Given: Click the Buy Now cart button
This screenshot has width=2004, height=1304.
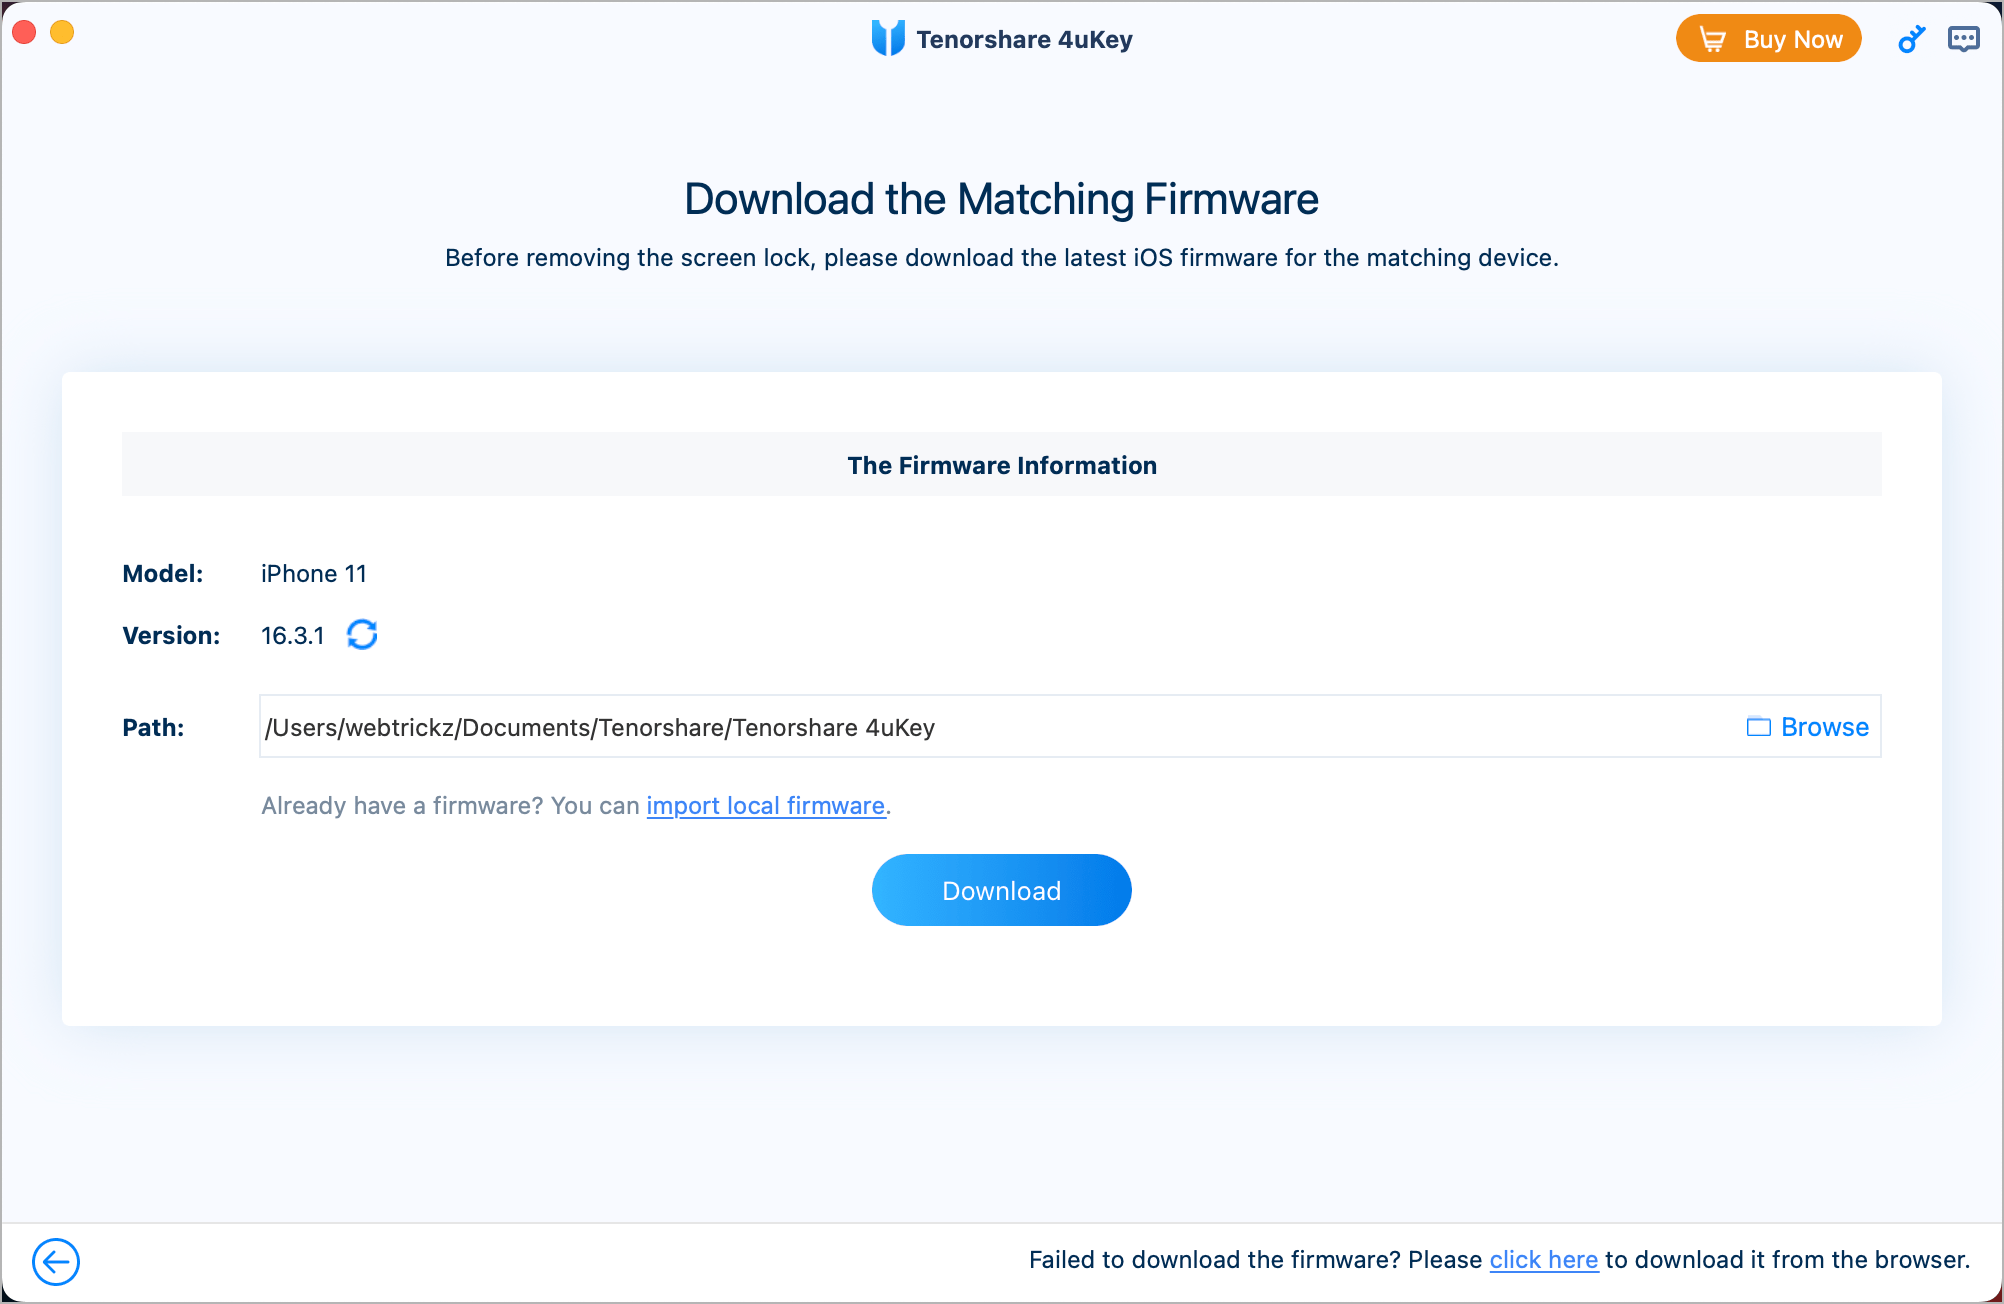Looking at the screenshot, I should pos(1768,39).
